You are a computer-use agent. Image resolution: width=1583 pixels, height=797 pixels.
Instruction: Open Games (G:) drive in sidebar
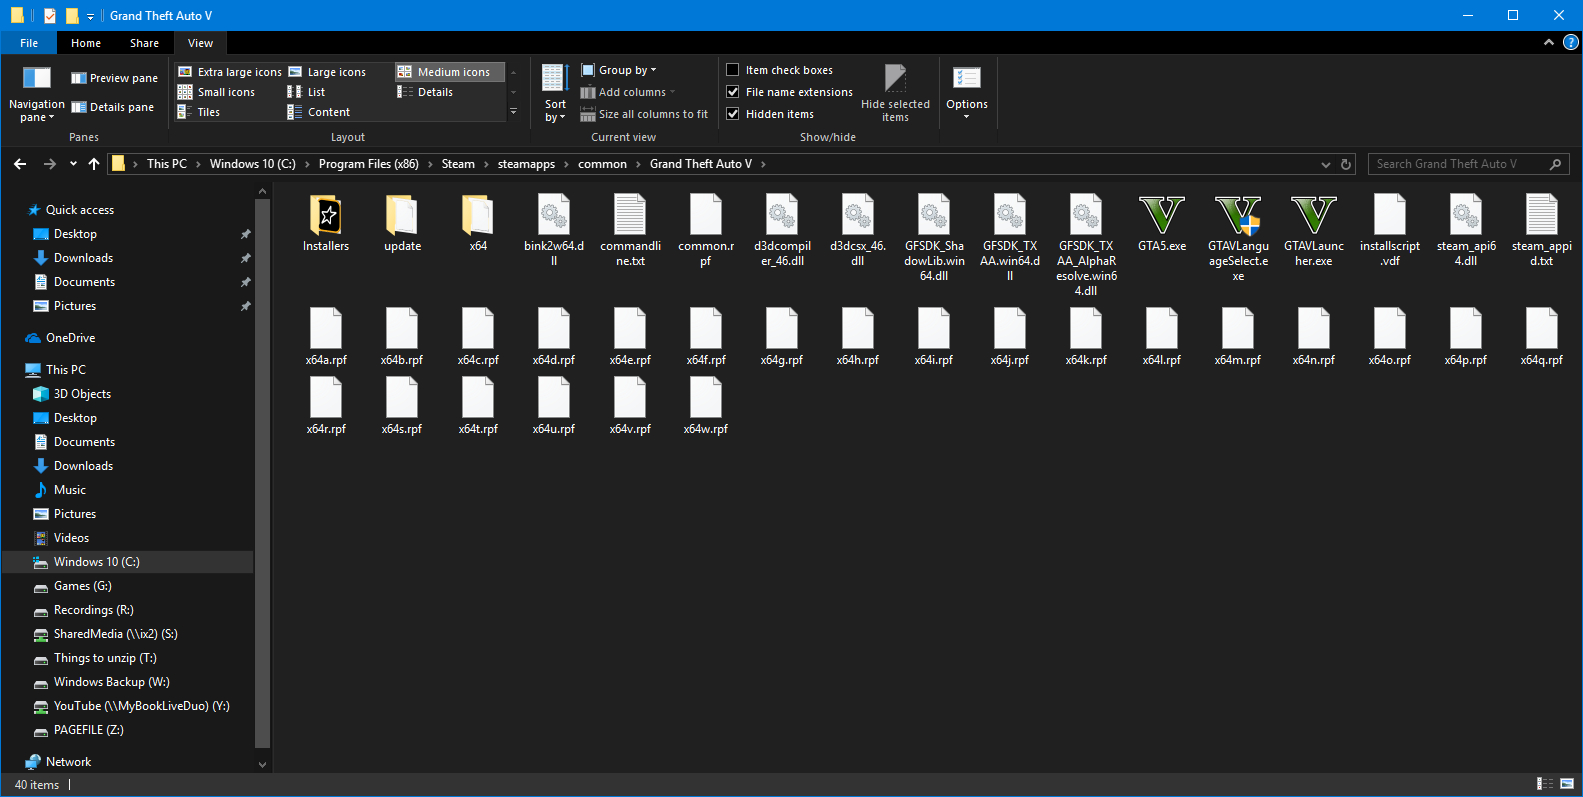pyautogui.click(x=83, y=586)
